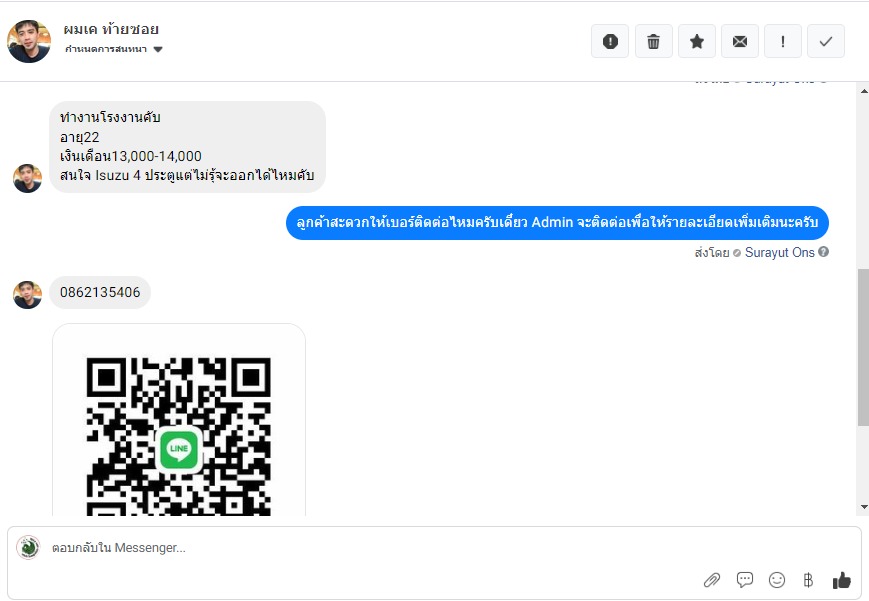Send a thumbs-up like
This screenshot has height=601, width=869.
click(841, 580)
